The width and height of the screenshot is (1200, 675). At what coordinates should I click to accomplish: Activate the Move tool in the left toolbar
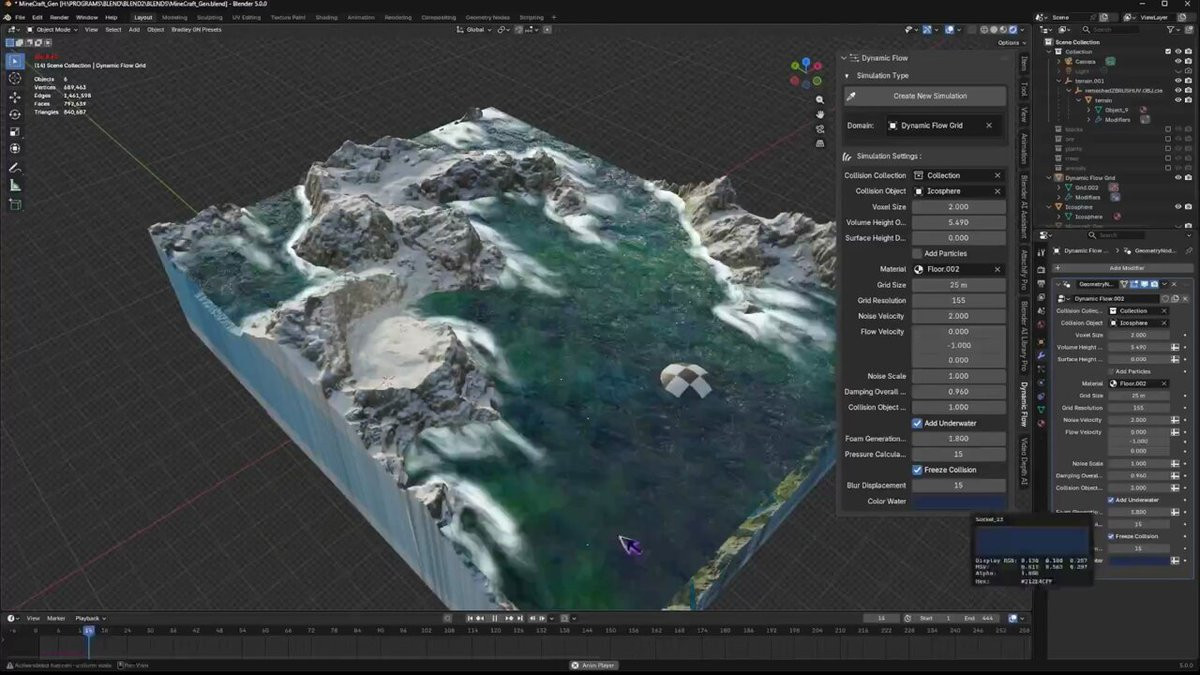click(x=15, y=97)
